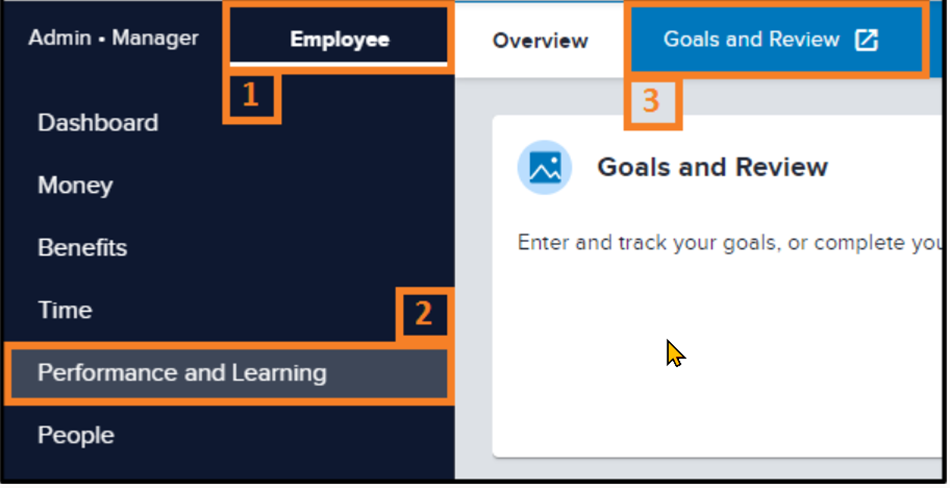Open the Benefits section
950x488 pixels.
click(82, 247)
